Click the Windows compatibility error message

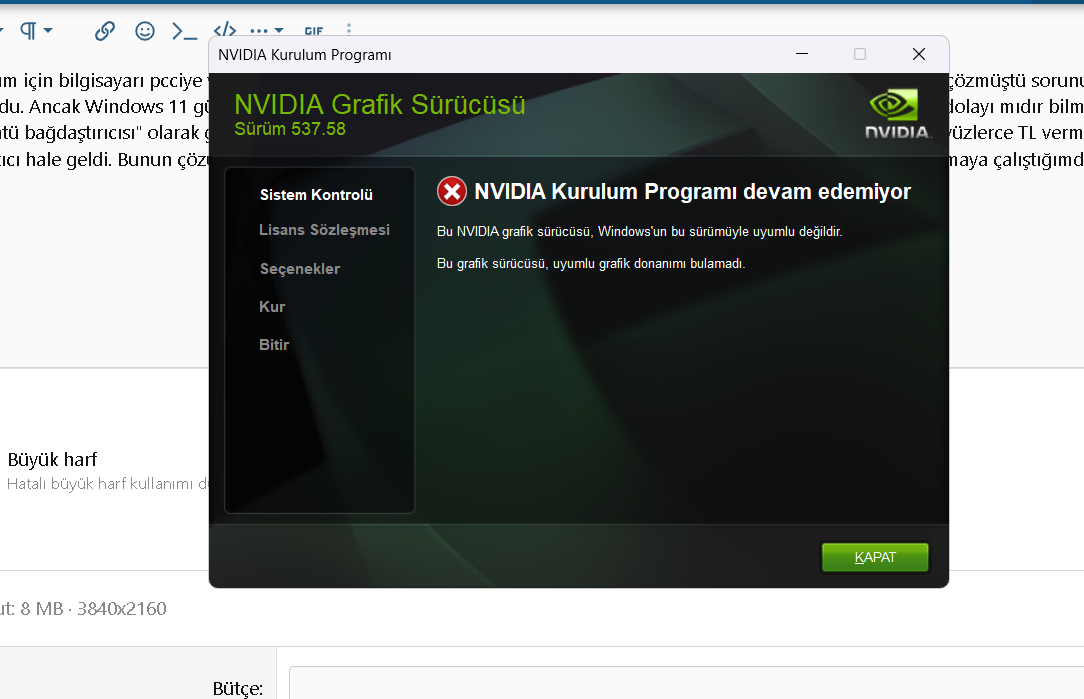639,232
